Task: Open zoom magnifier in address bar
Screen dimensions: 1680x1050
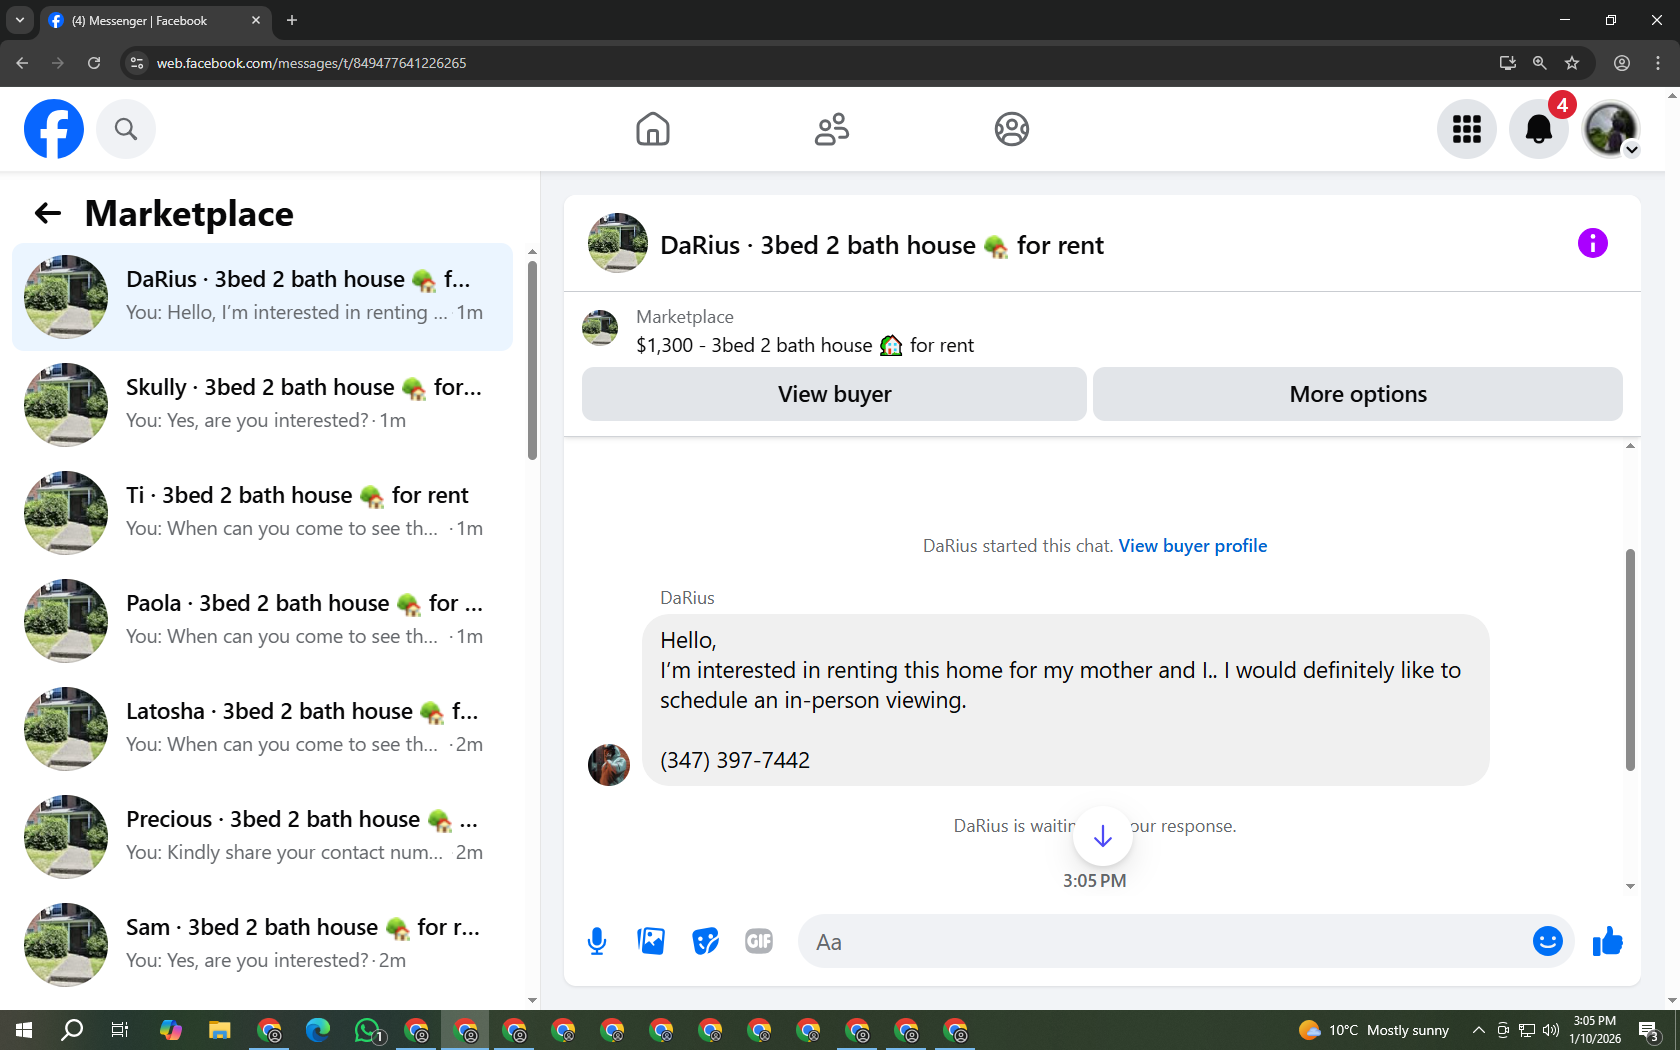Action: tap(1540, 63)
